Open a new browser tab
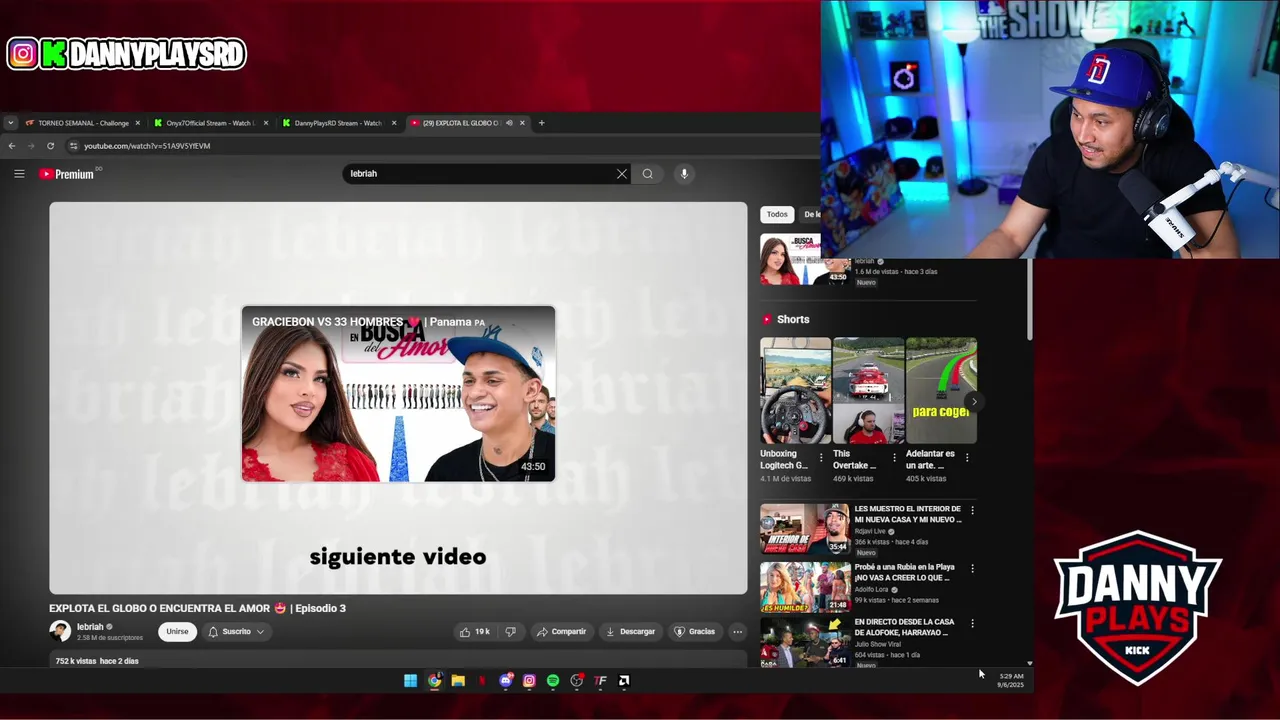Image resolution: width=1280 pixels, height=720 pixels. coord(541,123)
